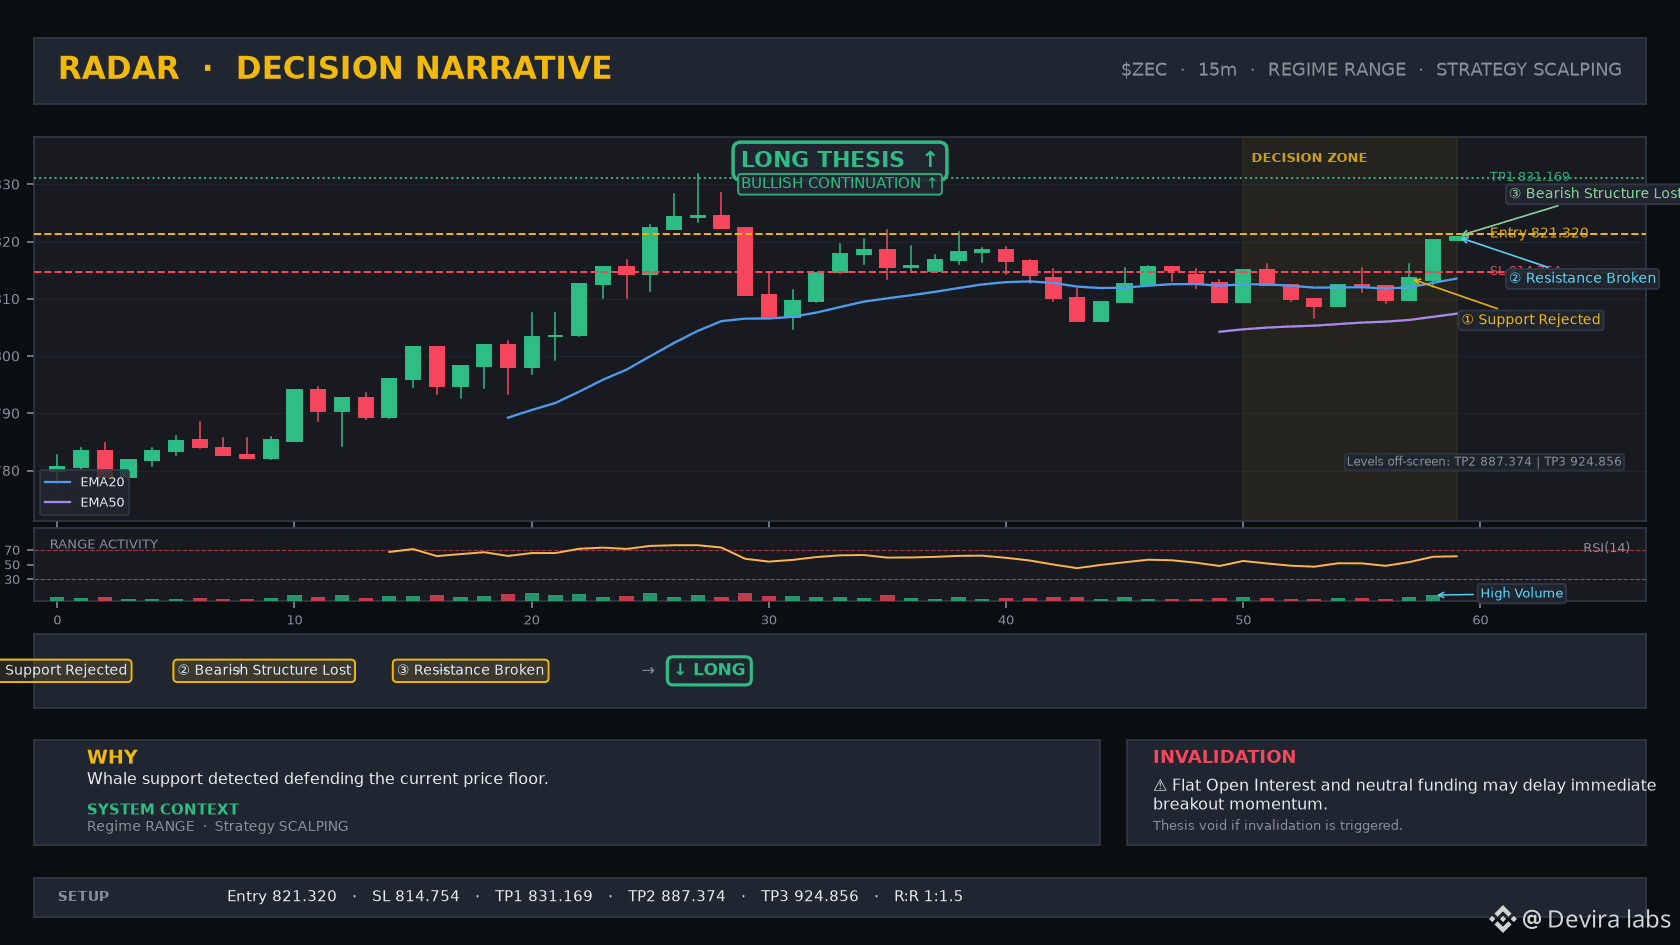
Task: Click TP2 887.374 in the setup bar
Action: pyautogui.click(x=677, y=896)
